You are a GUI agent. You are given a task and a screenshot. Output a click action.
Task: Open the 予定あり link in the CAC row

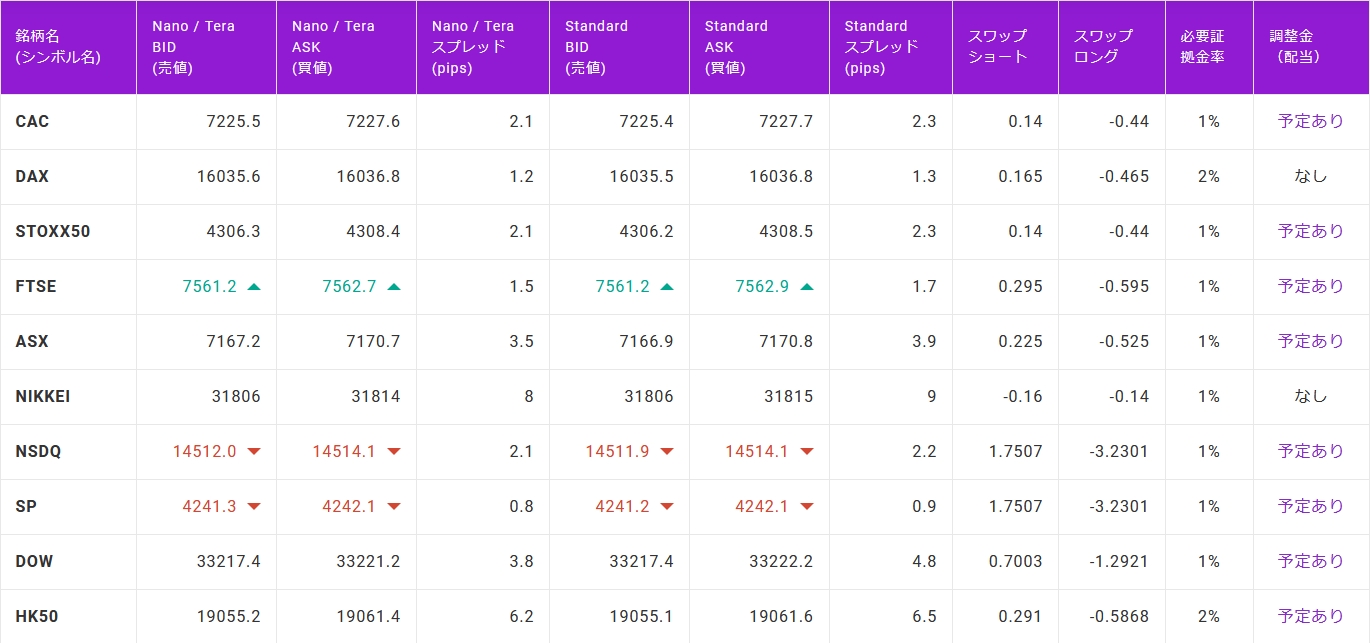click(1311, 121)
